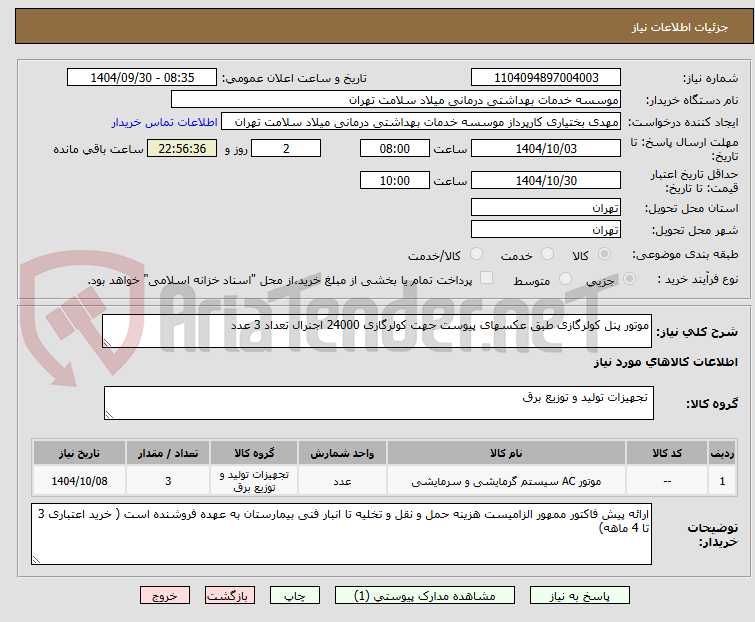Click the شرح کلی نیاز text area

point(377,331)
